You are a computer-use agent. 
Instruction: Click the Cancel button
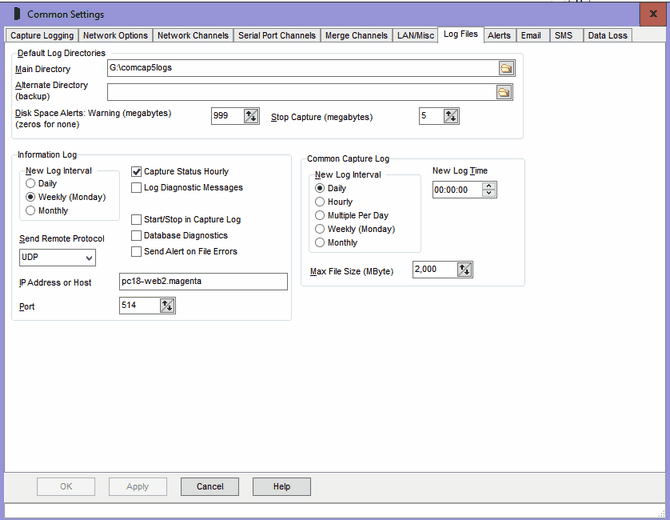[x=210, y=487]
